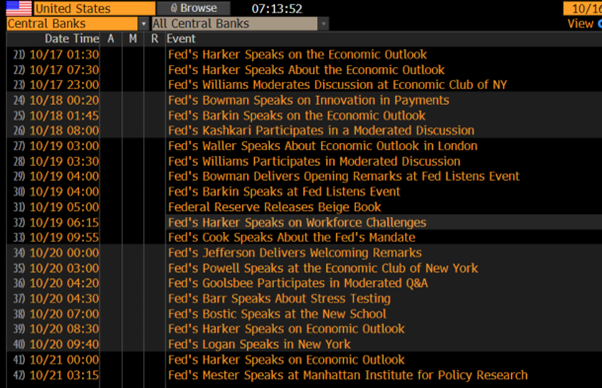Image resolution: width=602 pixels, height=388 pixels.
Task: Sort by the Date Time column header
Action: pos(72,39)
